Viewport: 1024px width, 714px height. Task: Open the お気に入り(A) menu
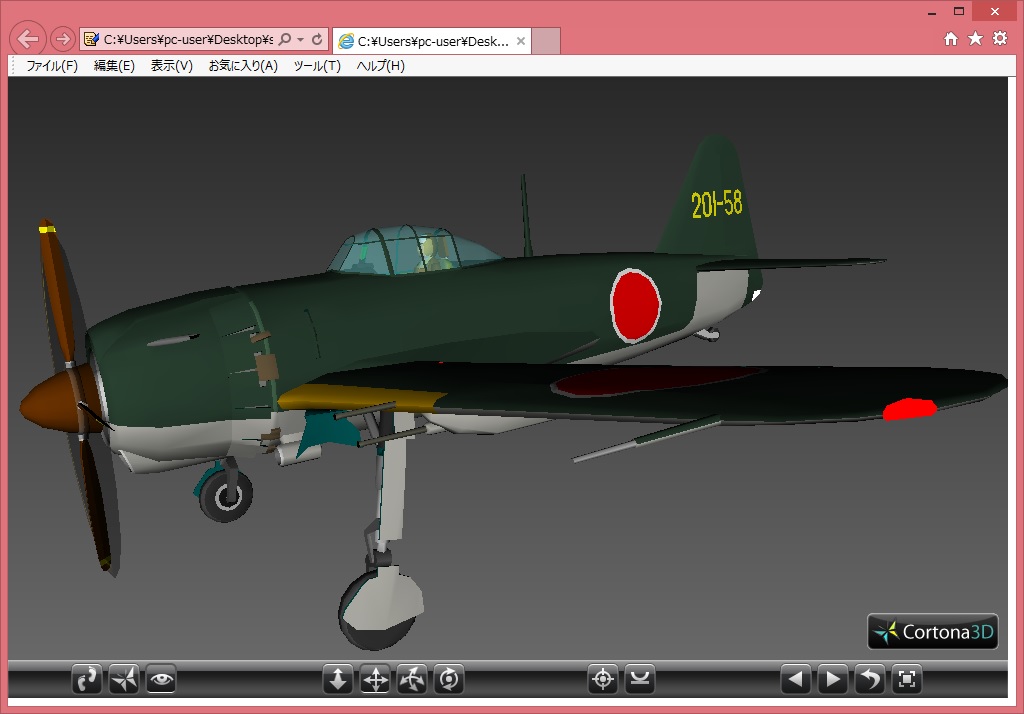click(x=242, y=66)
